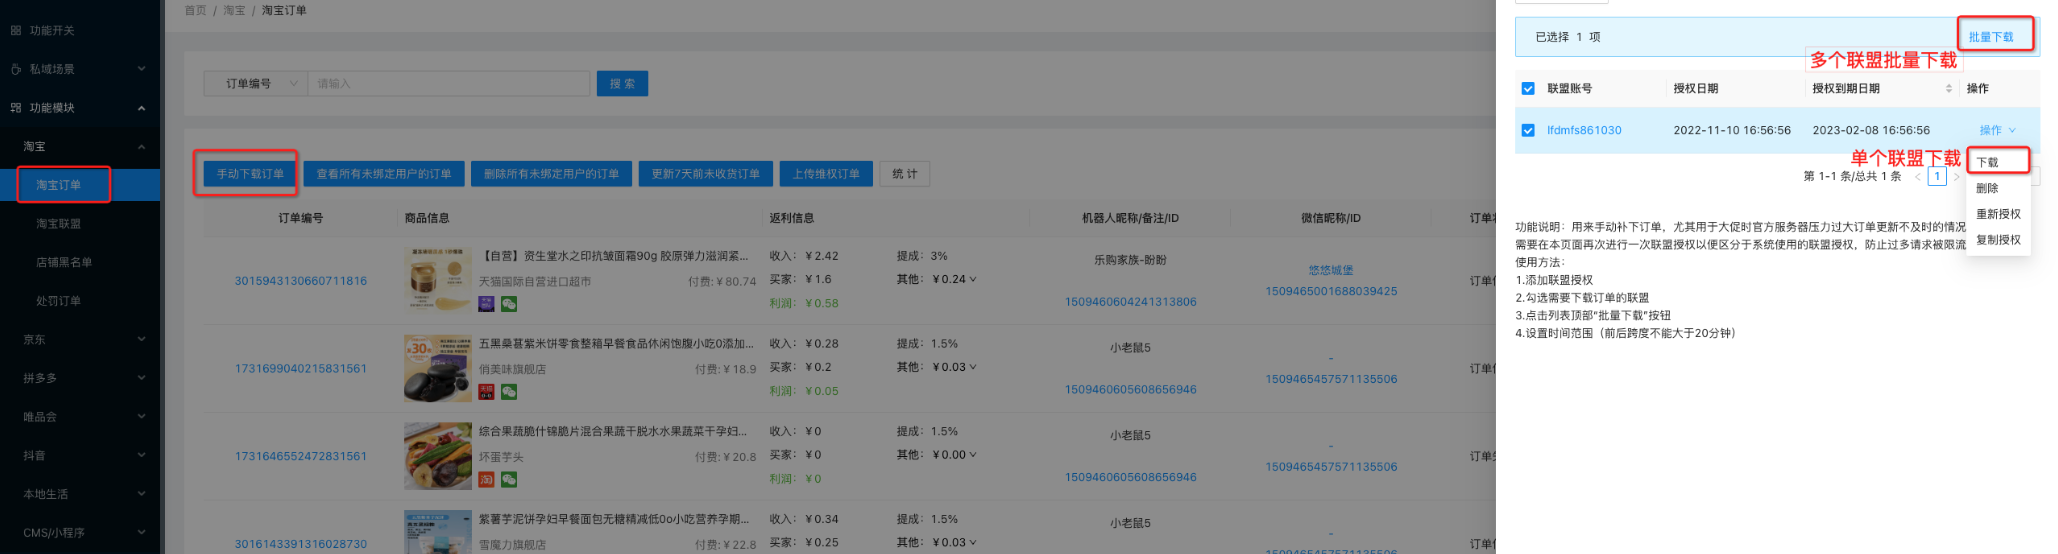
Task: Click WeChat ID 1509465001688039425 link
Action: click(1331, 292)
